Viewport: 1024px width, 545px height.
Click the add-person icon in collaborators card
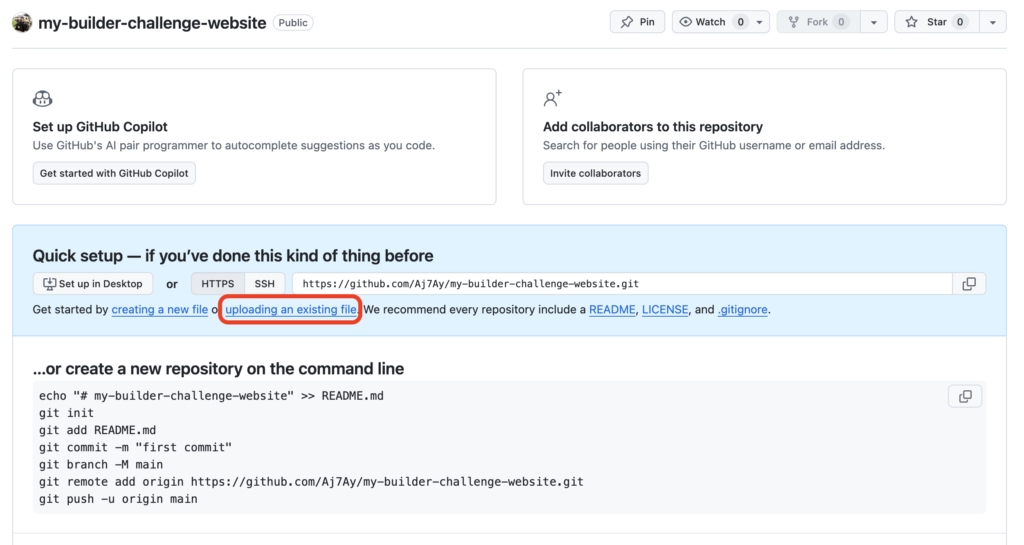pos(552,99)
